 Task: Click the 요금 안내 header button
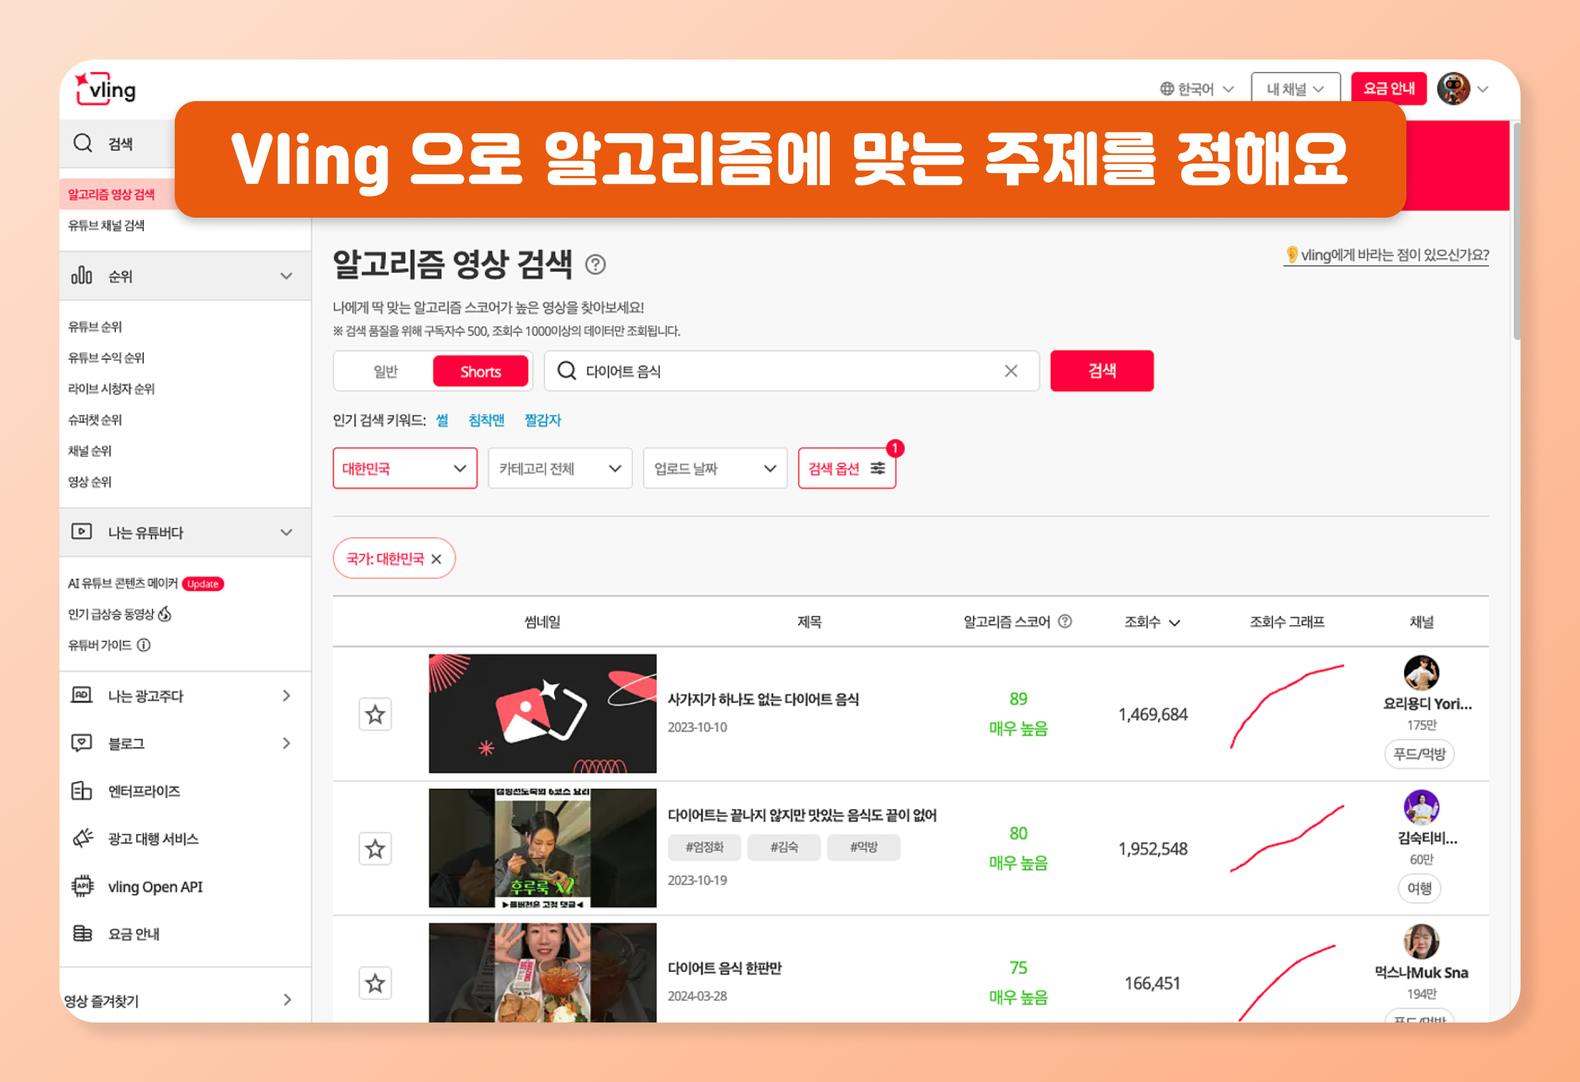pos(1389,89)
